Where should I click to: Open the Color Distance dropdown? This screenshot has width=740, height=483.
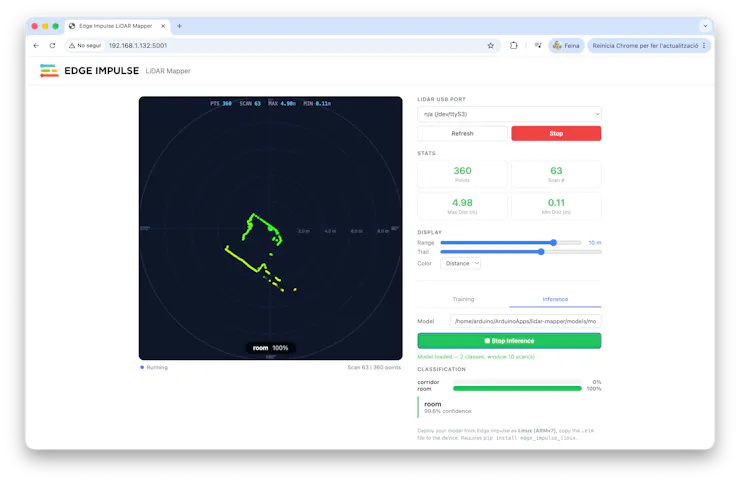(x=461, y=263)
